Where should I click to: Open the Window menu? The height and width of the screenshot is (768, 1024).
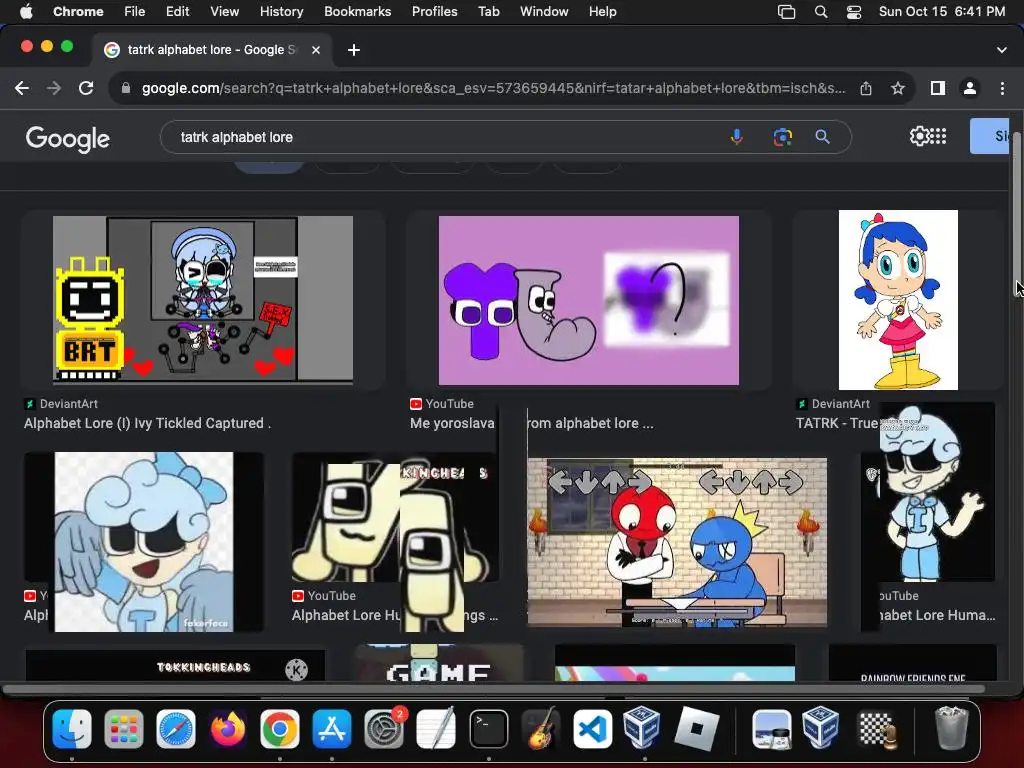coord(544,11)
